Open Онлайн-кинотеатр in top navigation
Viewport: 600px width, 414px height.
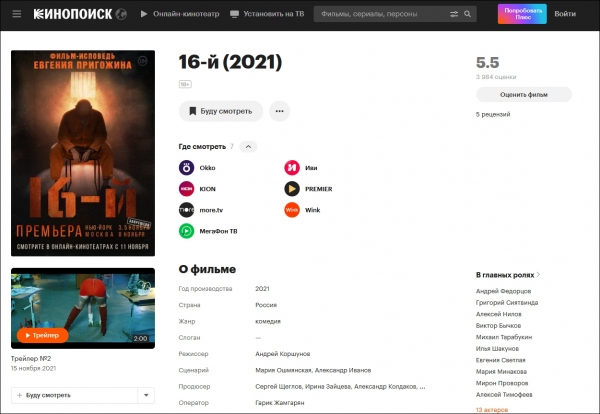click(180, 14)
